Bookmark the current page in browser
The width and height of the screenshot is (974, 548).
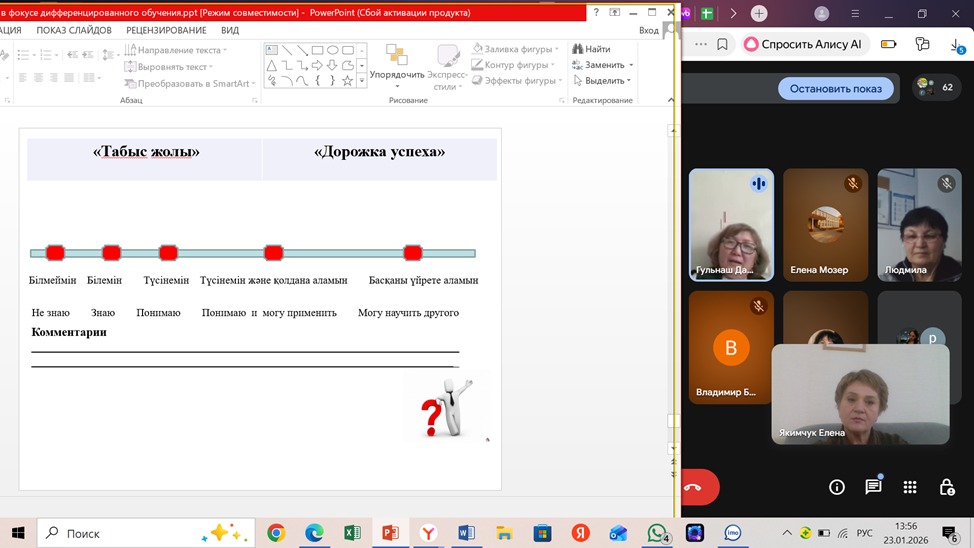click(722, 44)
